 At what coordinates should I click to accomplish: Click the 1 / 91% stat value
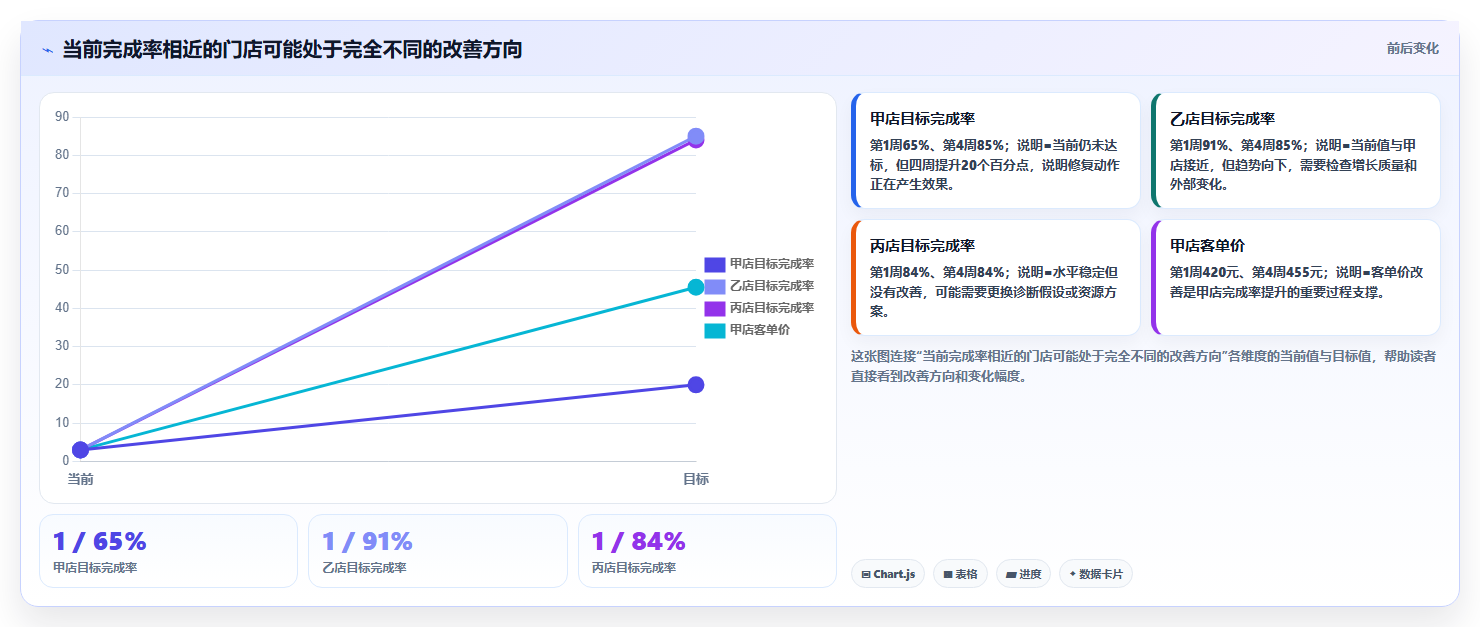(367, 541)
